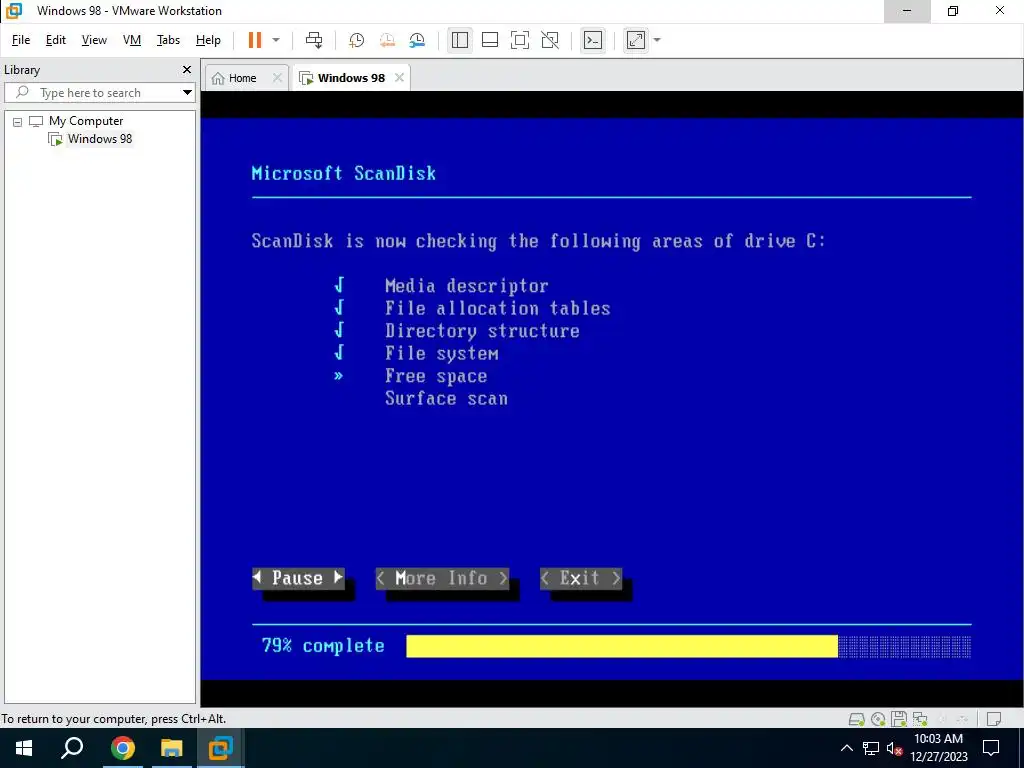
Task: Click the '79% complete' status text
Action: click(x=323, y=646)
